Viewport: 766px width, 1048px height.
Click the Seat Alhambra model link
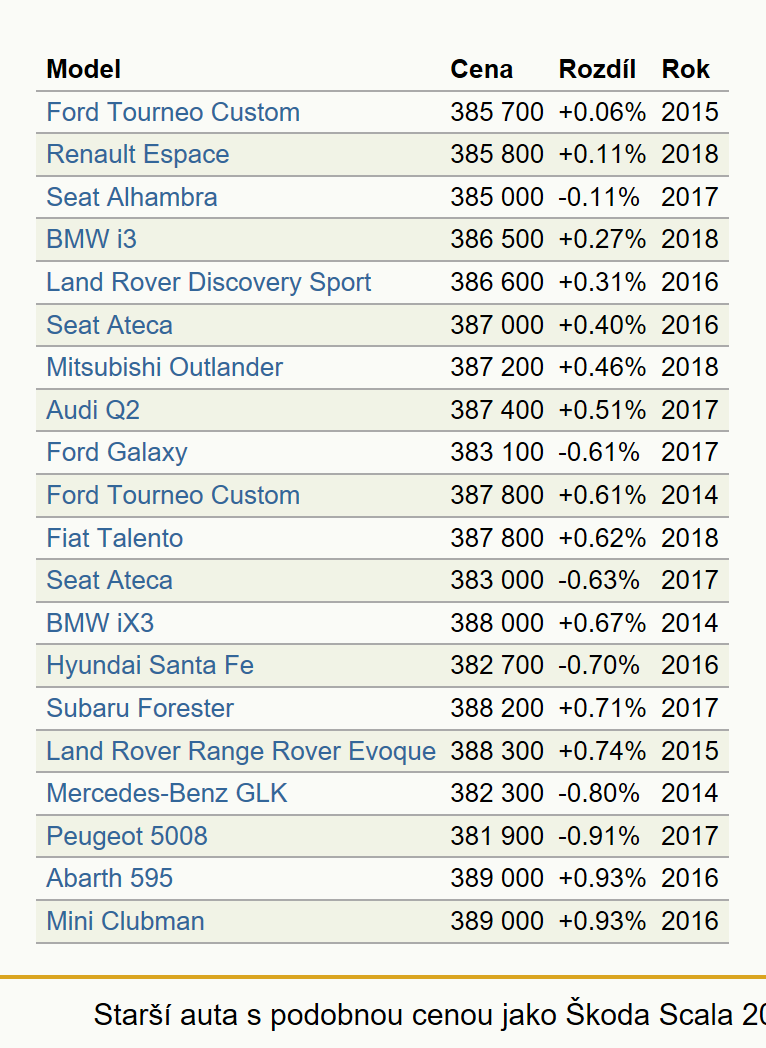point(132,197)
